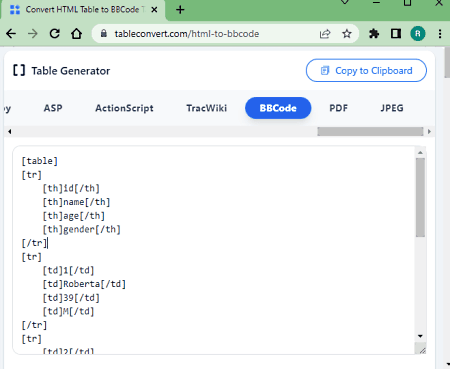
Task: Click the format tabs horizontal scrollbar thumb
Action: (x=370, y=132)
